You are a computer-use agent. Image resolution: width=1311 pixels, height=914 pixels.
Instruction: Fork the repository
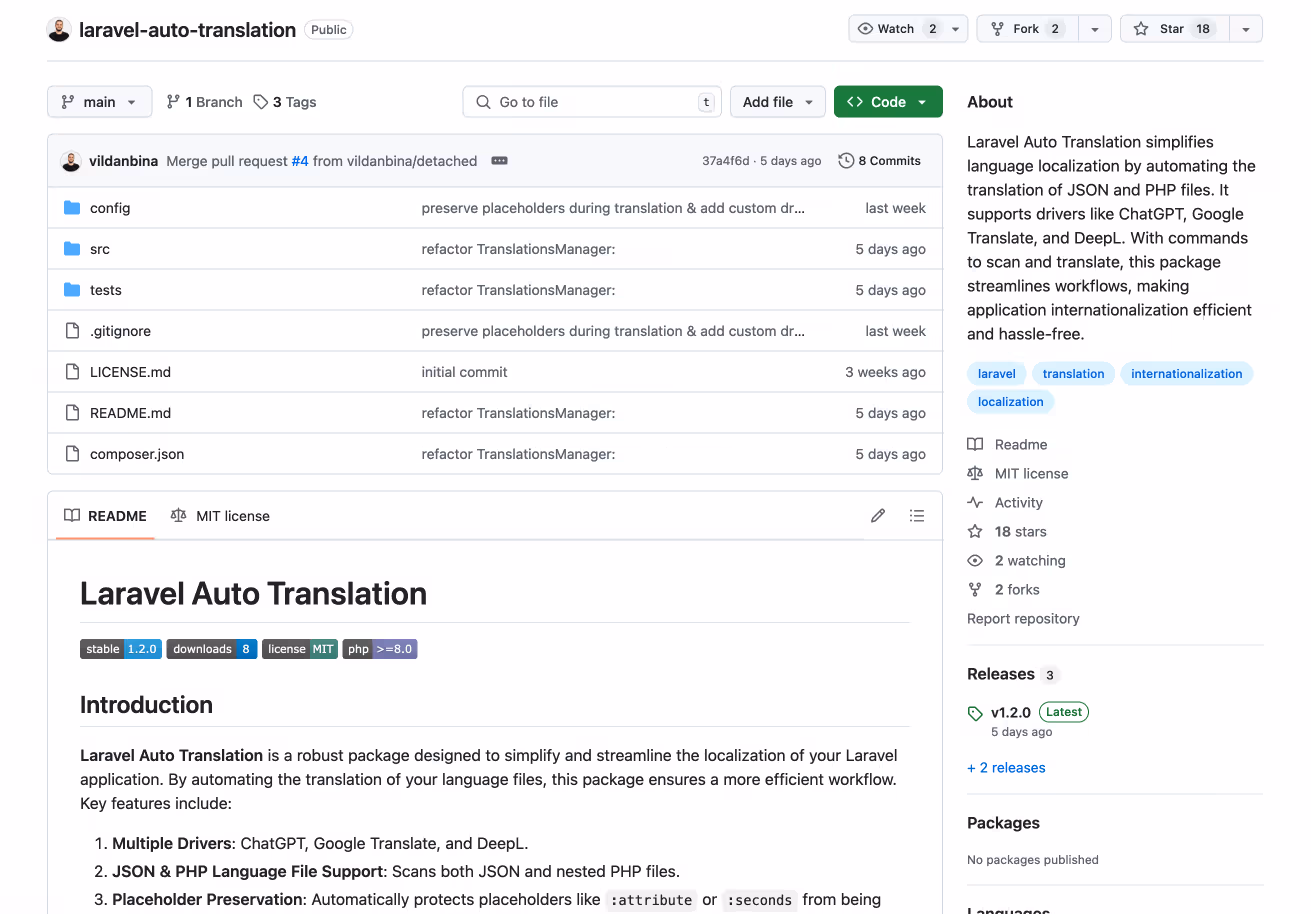1027,29
